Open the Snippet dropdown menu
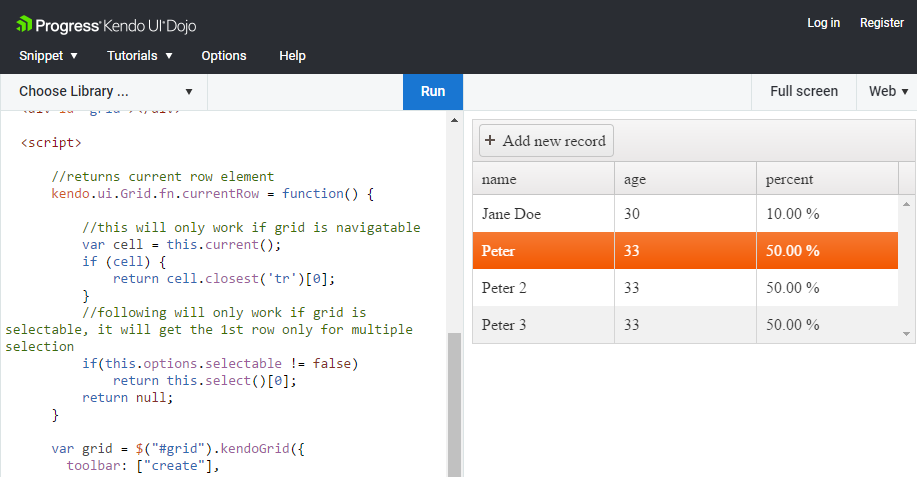The width and height of the screenshot is (917, 477). [x=48, y=56]
